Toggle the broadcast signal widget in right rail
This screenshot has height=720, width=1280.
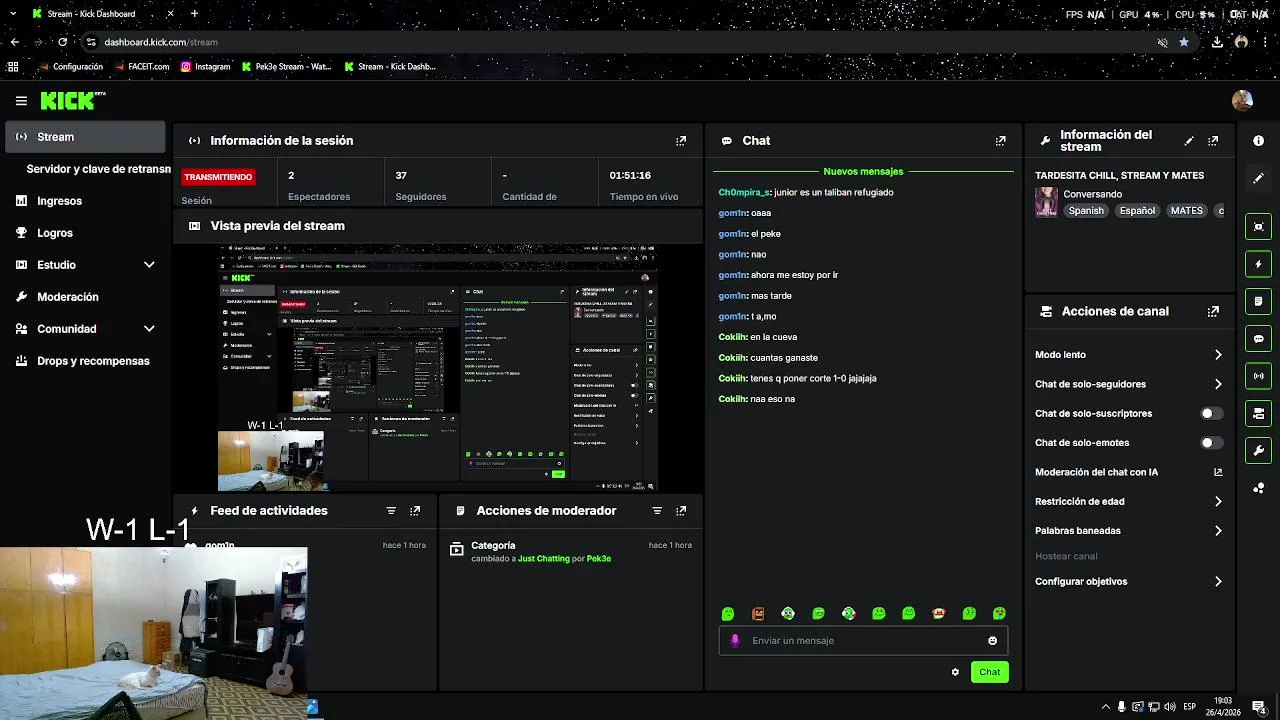coord(1258,376)
